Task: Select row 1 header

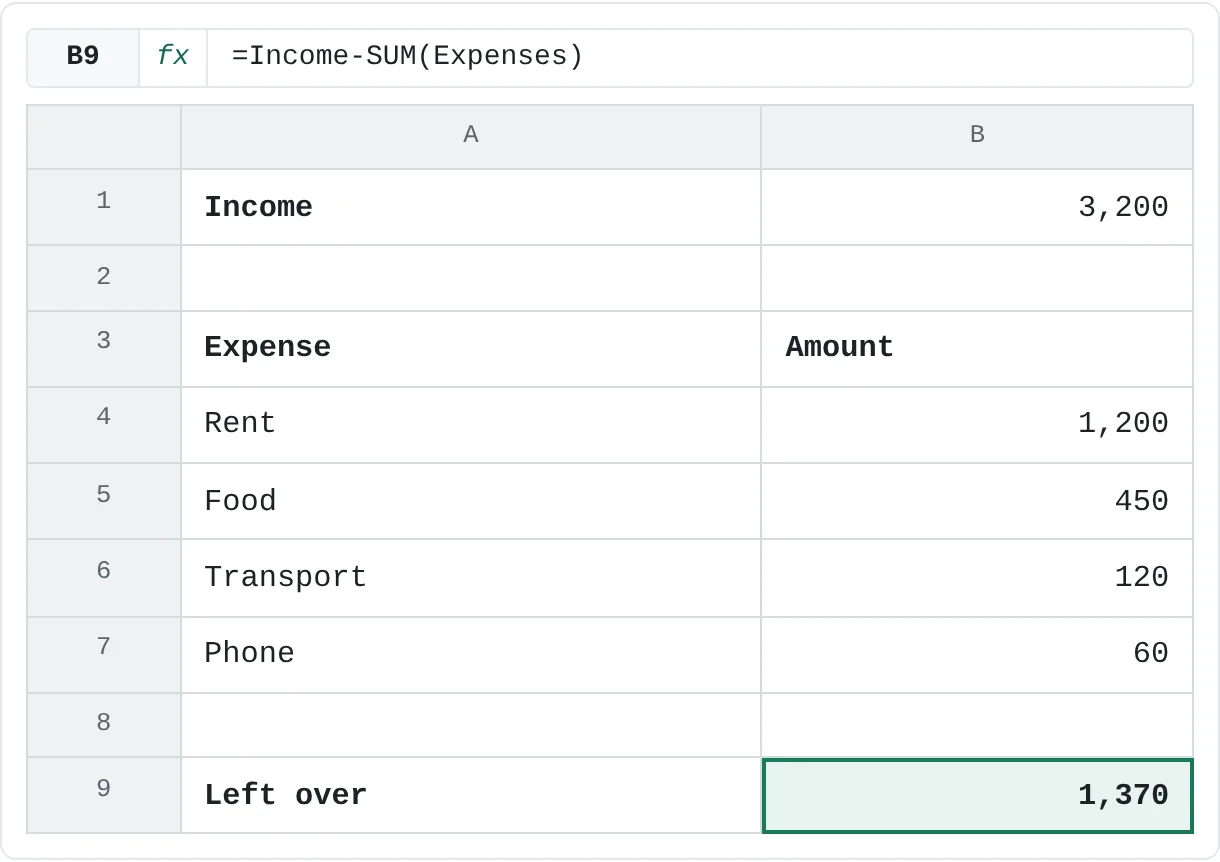Action: click(x=104, y=207)
